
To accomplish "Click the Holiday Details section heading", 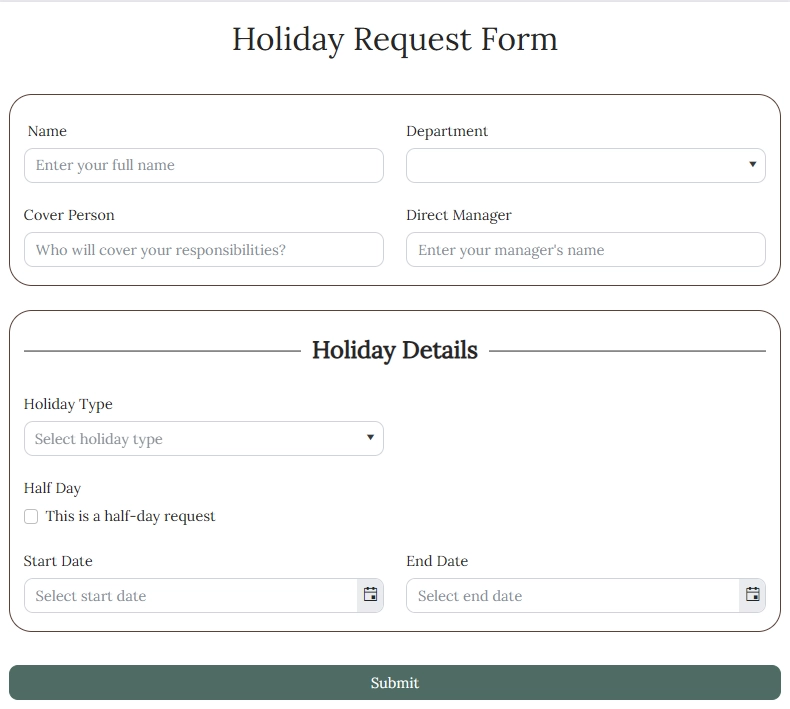I will [x=394, y=351].
